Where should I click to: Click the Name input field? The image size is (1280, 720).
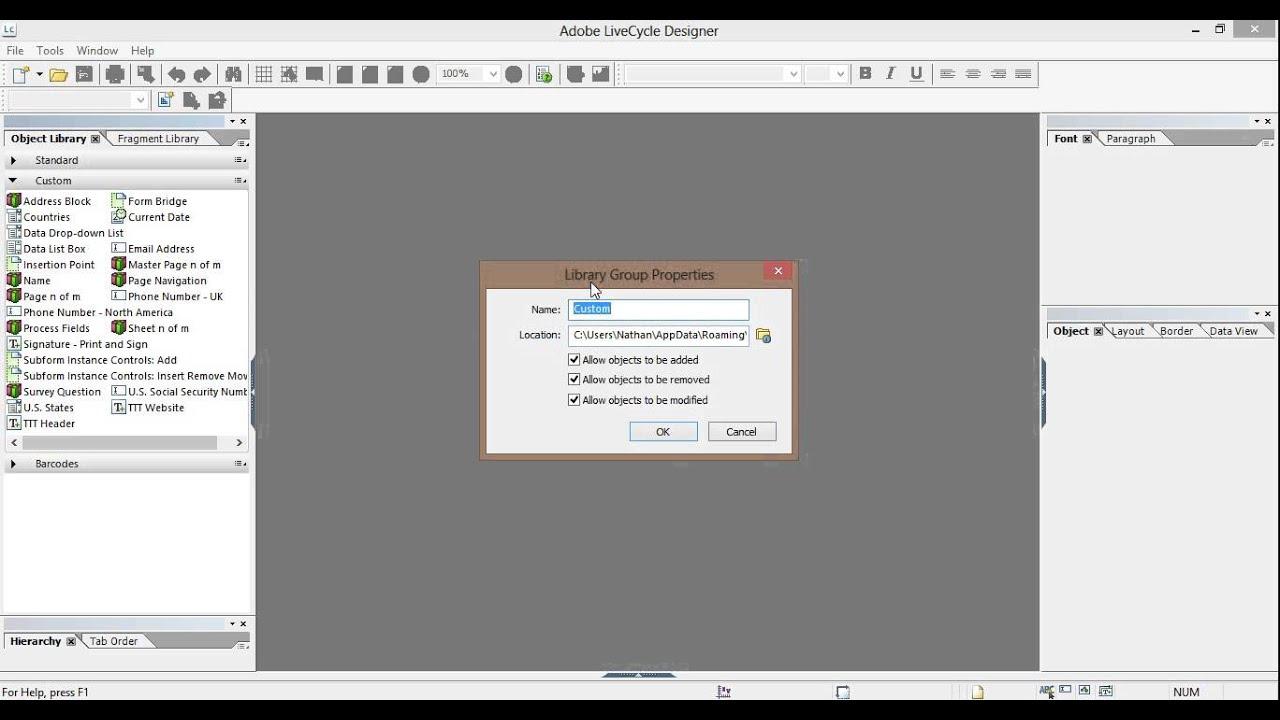pos(658,310)
